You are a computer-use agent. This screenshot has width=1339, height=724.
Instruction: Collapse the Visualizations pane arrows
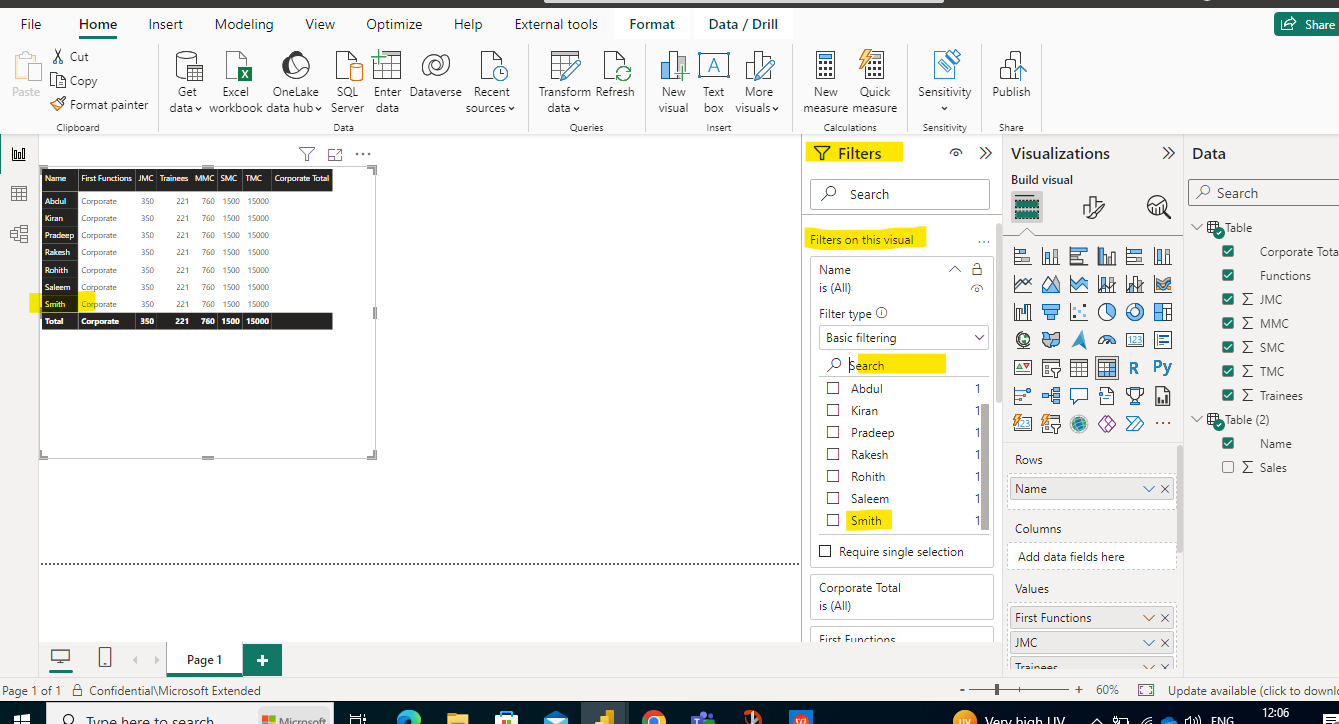point(1168,153)
